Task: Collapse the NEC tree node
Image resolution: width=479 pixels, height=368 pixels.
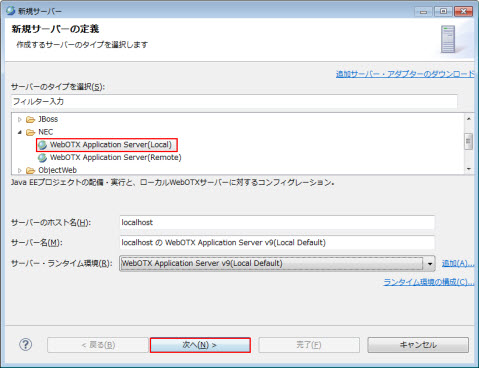Action: tap(20, 132)
